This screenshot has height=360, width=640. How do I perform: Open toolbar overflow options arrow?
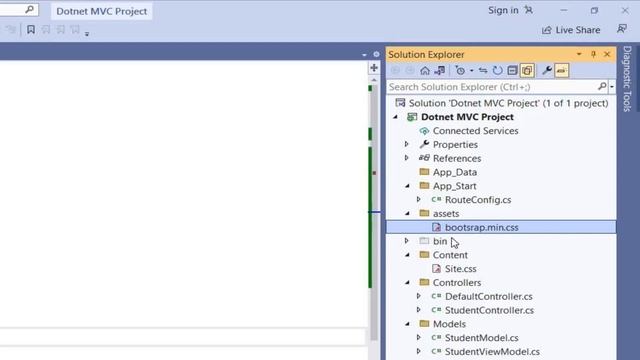click(x=87, y=34)
